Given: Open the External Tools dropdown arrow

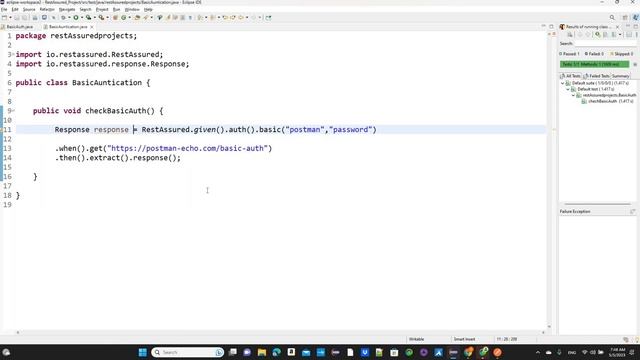Looking at the screenshot, I should (x=107, y=18).
